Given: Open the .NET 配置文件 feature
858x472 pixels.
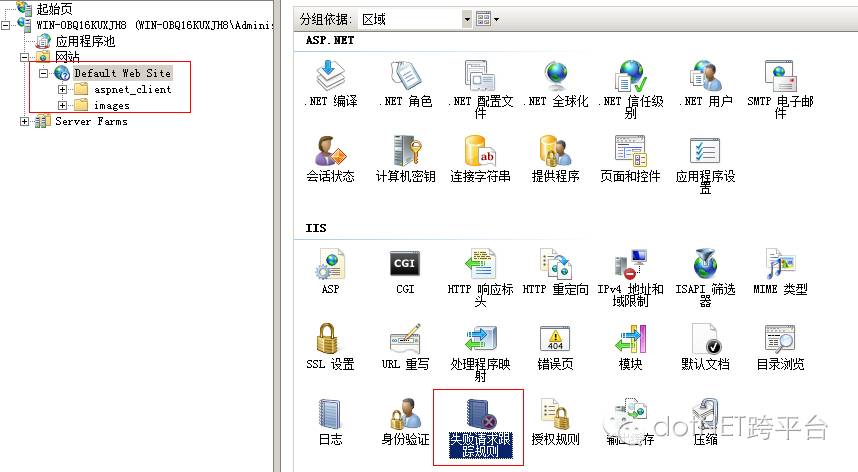Looking at the screenshot, I should point(480,89).
